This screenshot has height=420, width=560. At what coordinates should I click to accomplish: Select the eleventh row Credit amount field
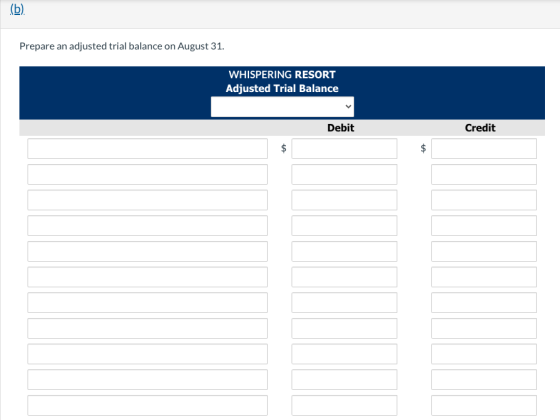click(x=484, y=405)
